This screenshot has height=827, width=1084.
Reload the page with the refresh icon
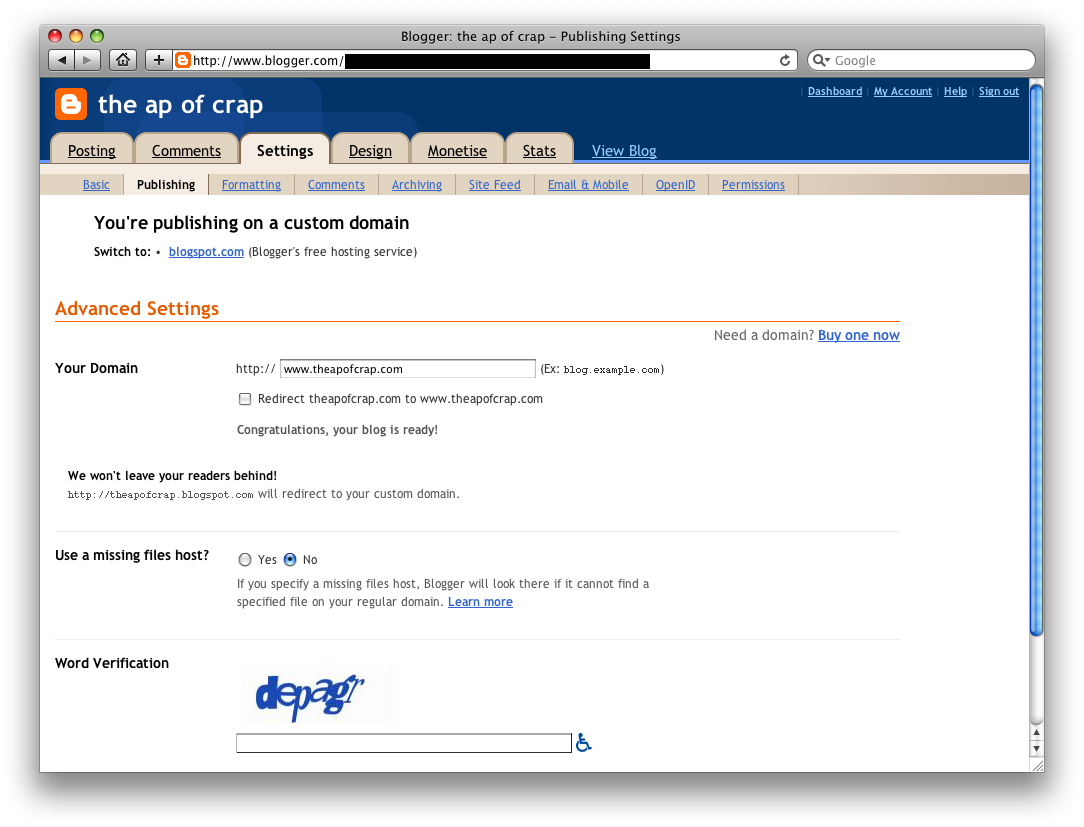pyautogui.click(x=785, y=60)
